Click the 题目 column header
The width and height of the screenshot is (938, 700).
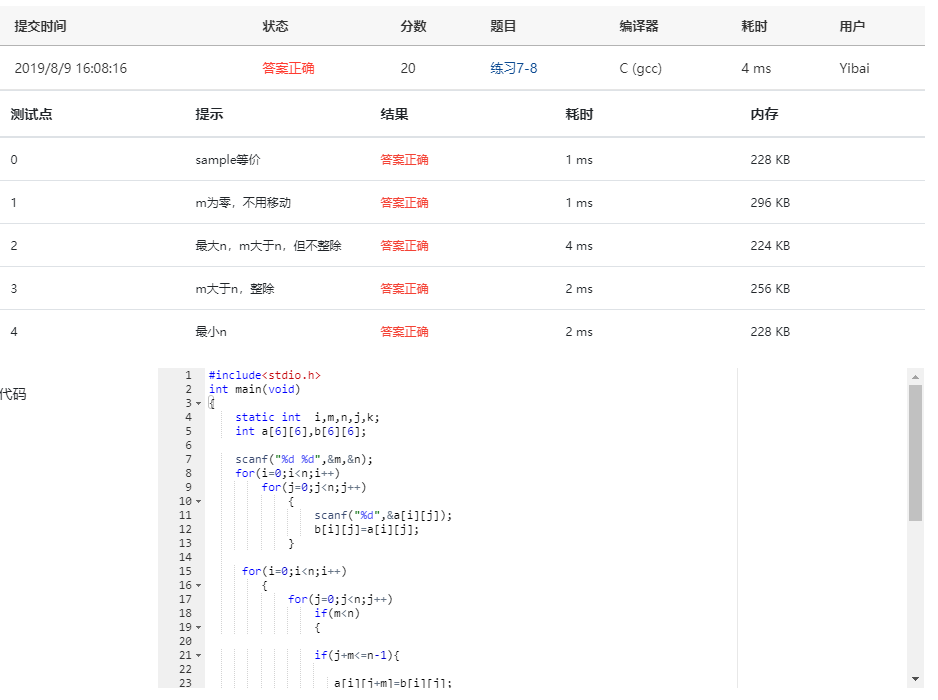pos(503,26)
